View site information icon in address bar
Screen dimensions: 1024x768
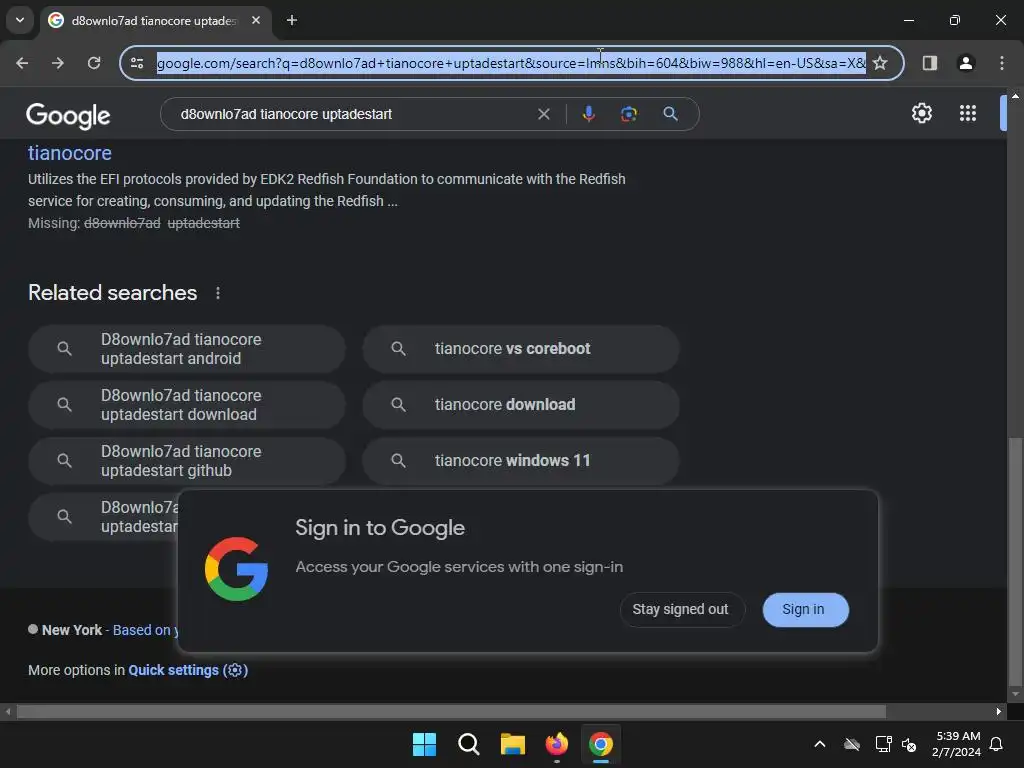coord(137,63)
